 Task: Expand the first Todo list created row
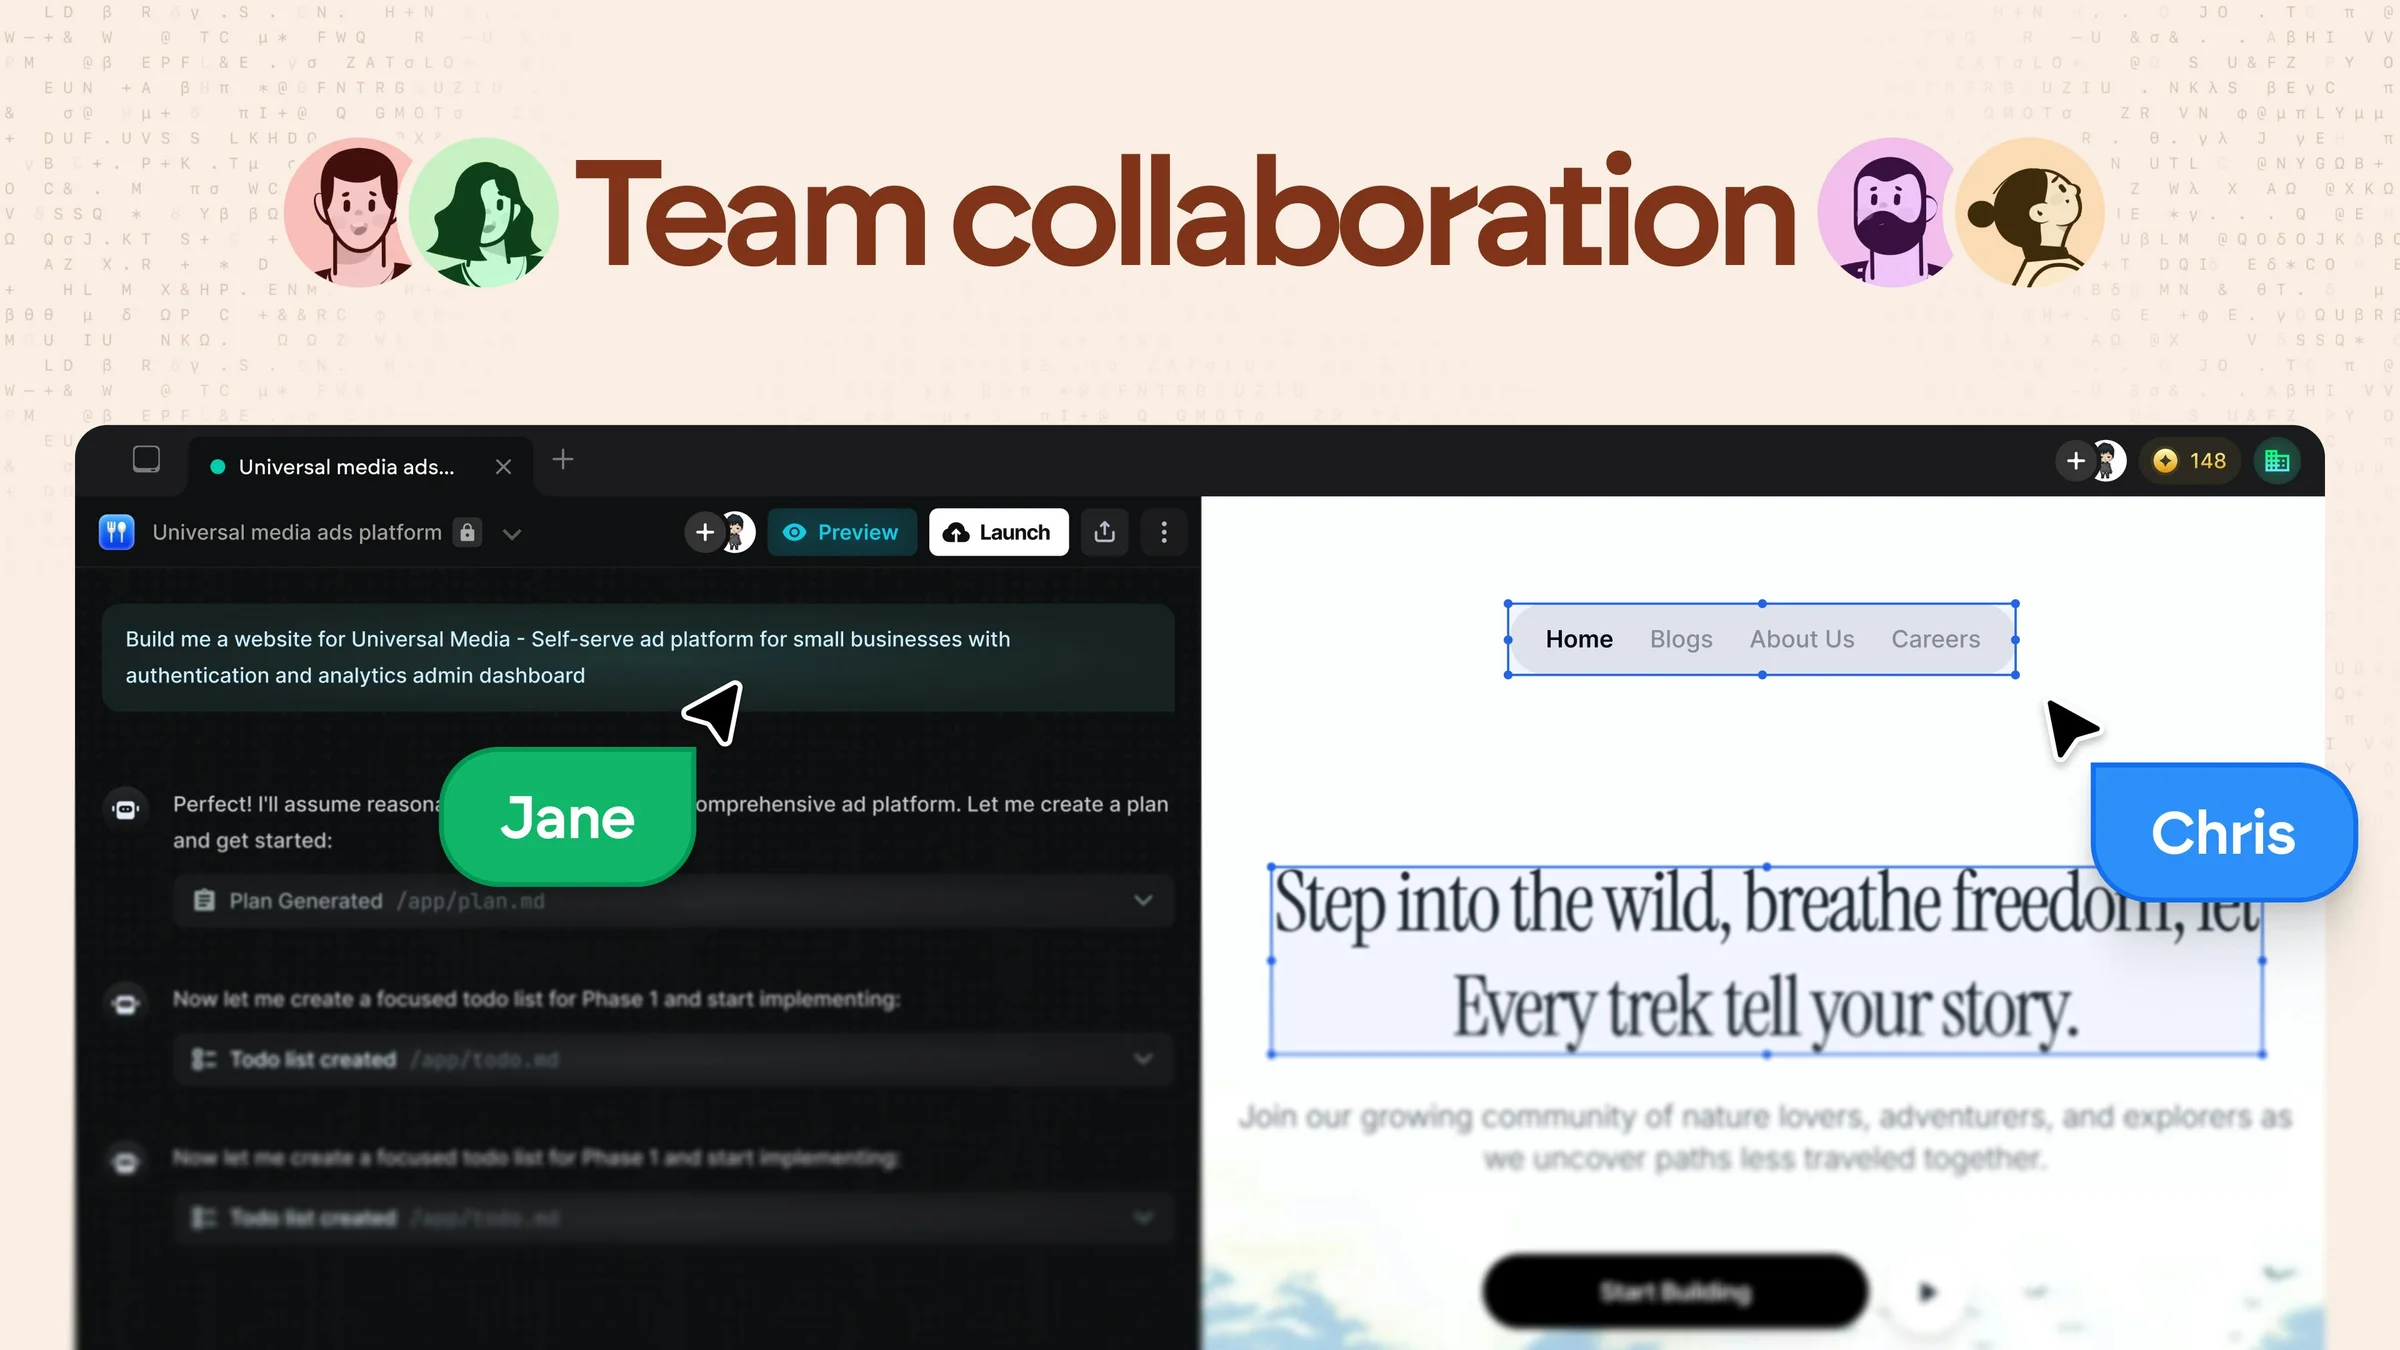(674, 1059)
